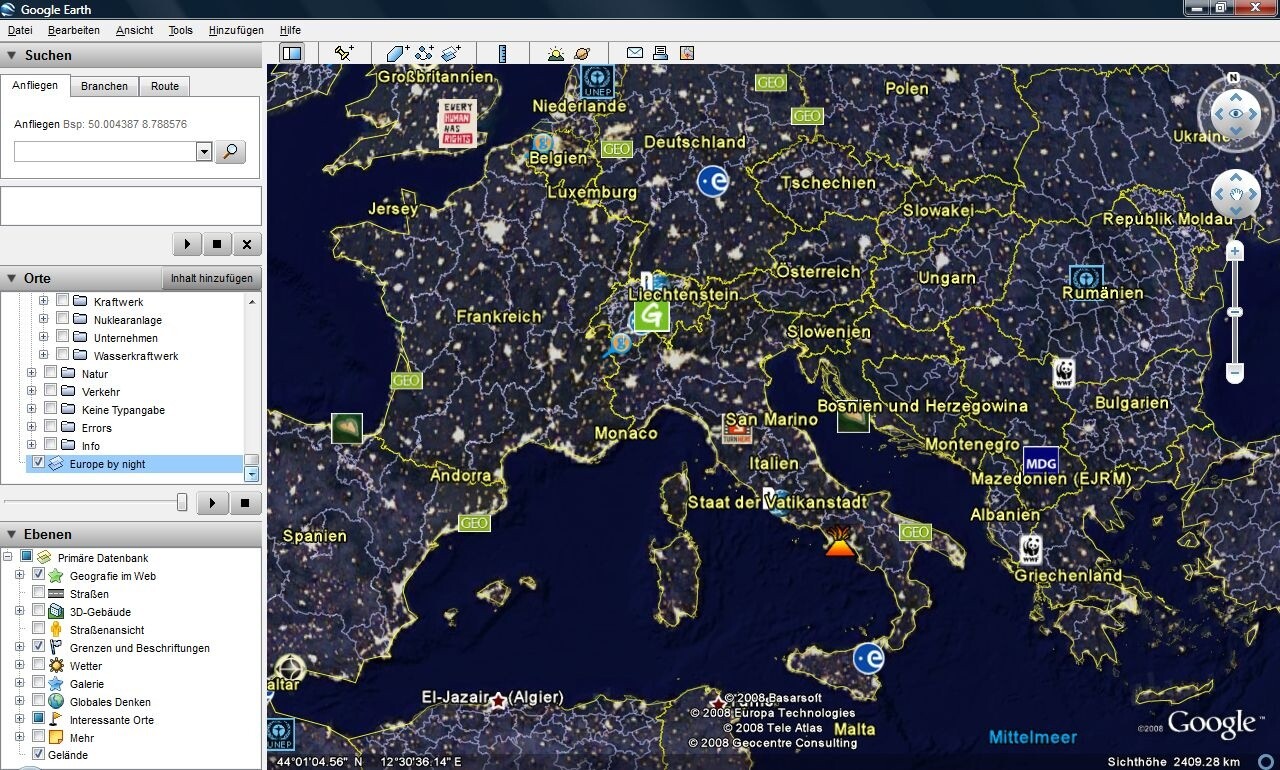
Task: Check the Natur folder checkbox
Action: pos(50,372)
